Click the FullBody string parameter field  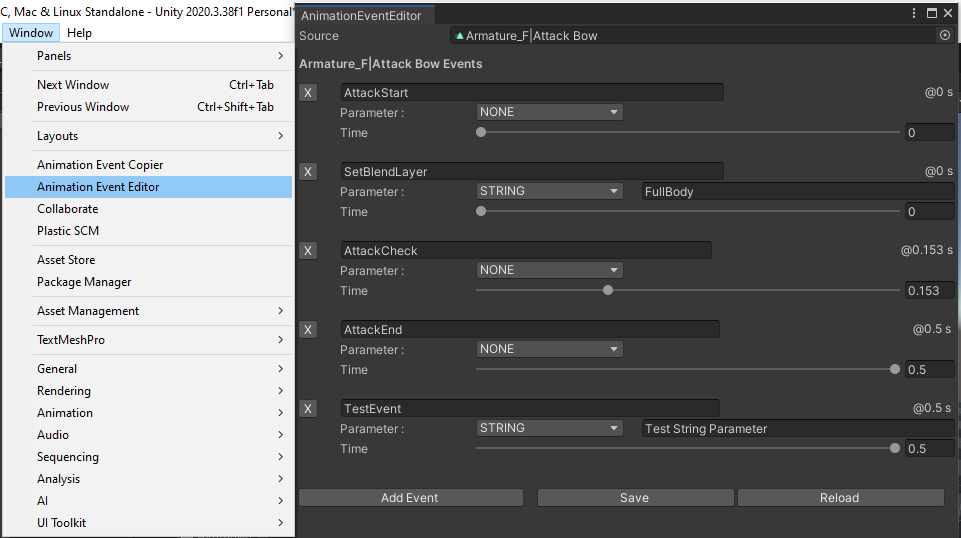(x=795, y=192)
